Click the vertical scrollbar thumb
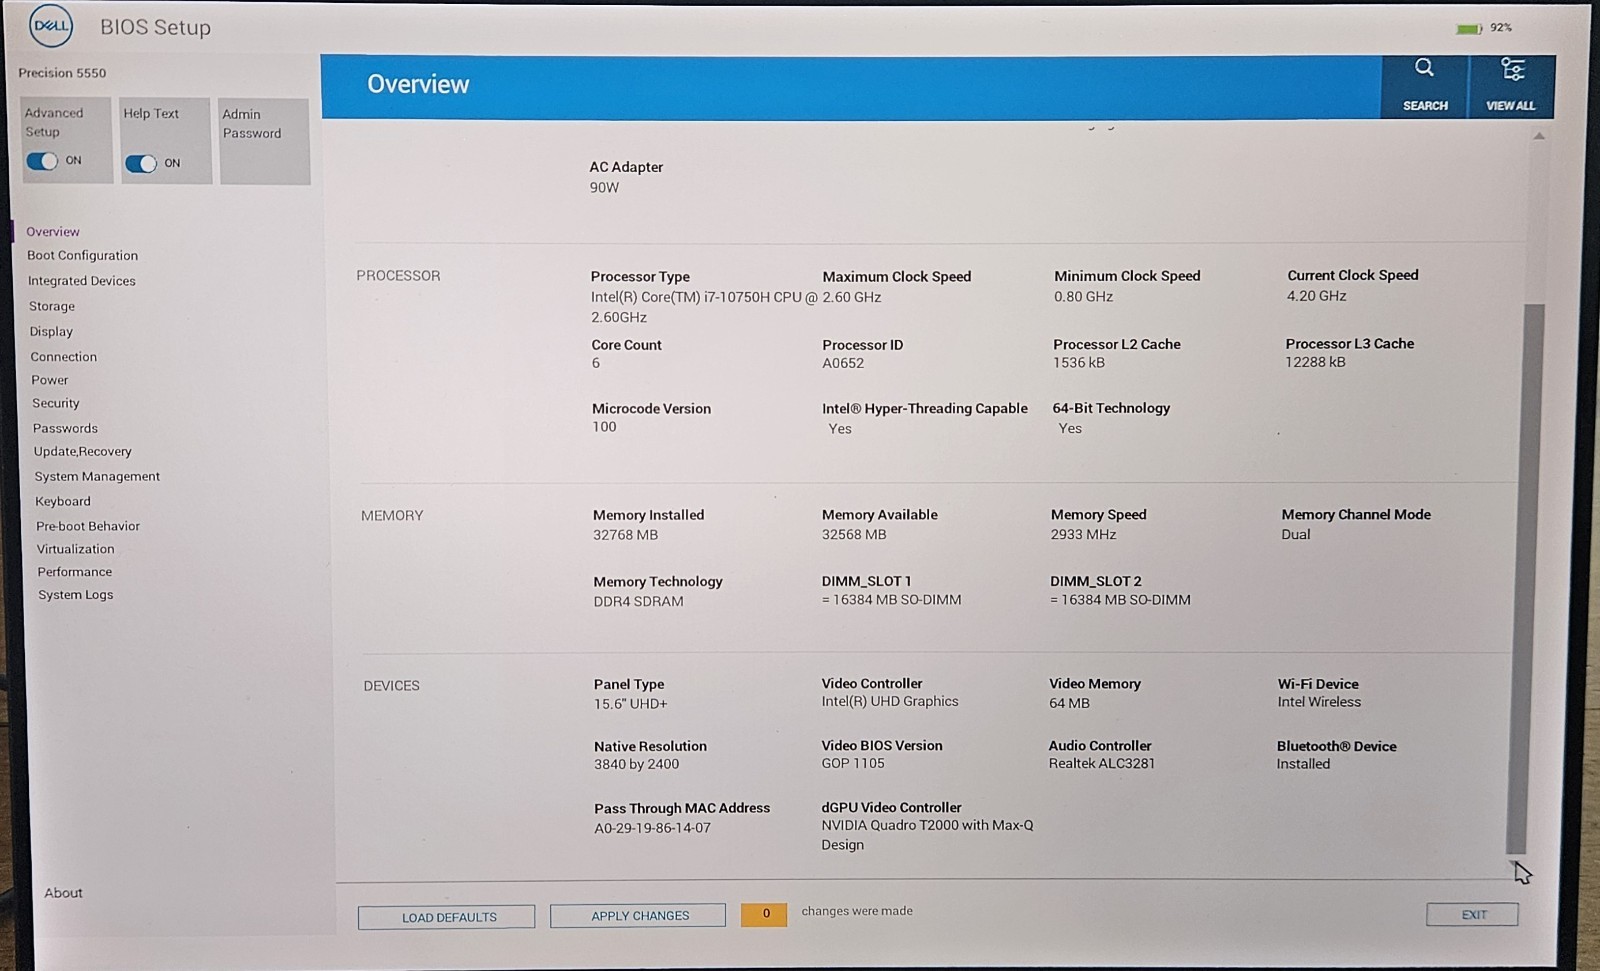Viewport: 1600px width, 971px height. [1526, 578]
